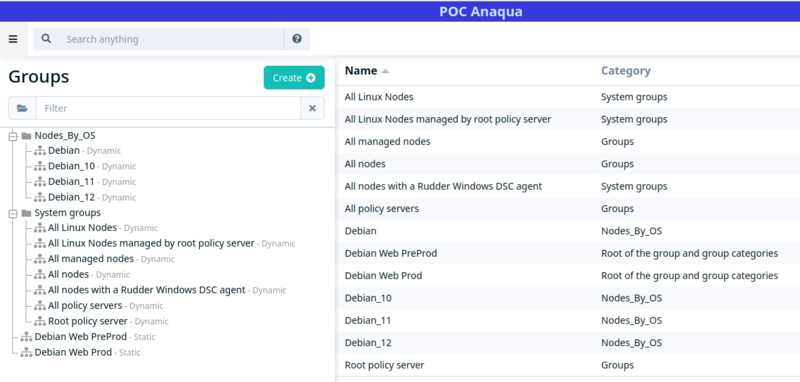800x382 pixels.
Task: Open Debian Web PreProd row in table
Action: coord(567,253)
